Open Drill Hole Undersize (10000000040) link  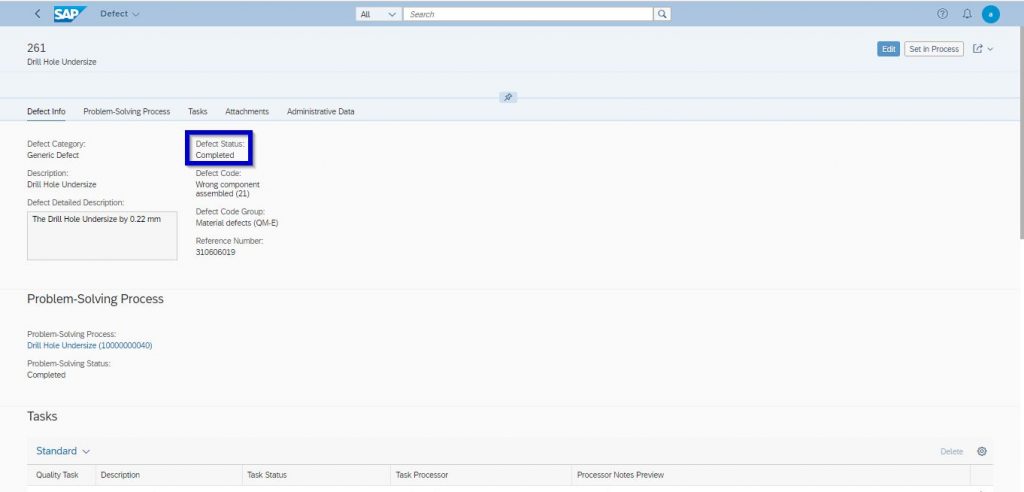[x=89, y=346]
